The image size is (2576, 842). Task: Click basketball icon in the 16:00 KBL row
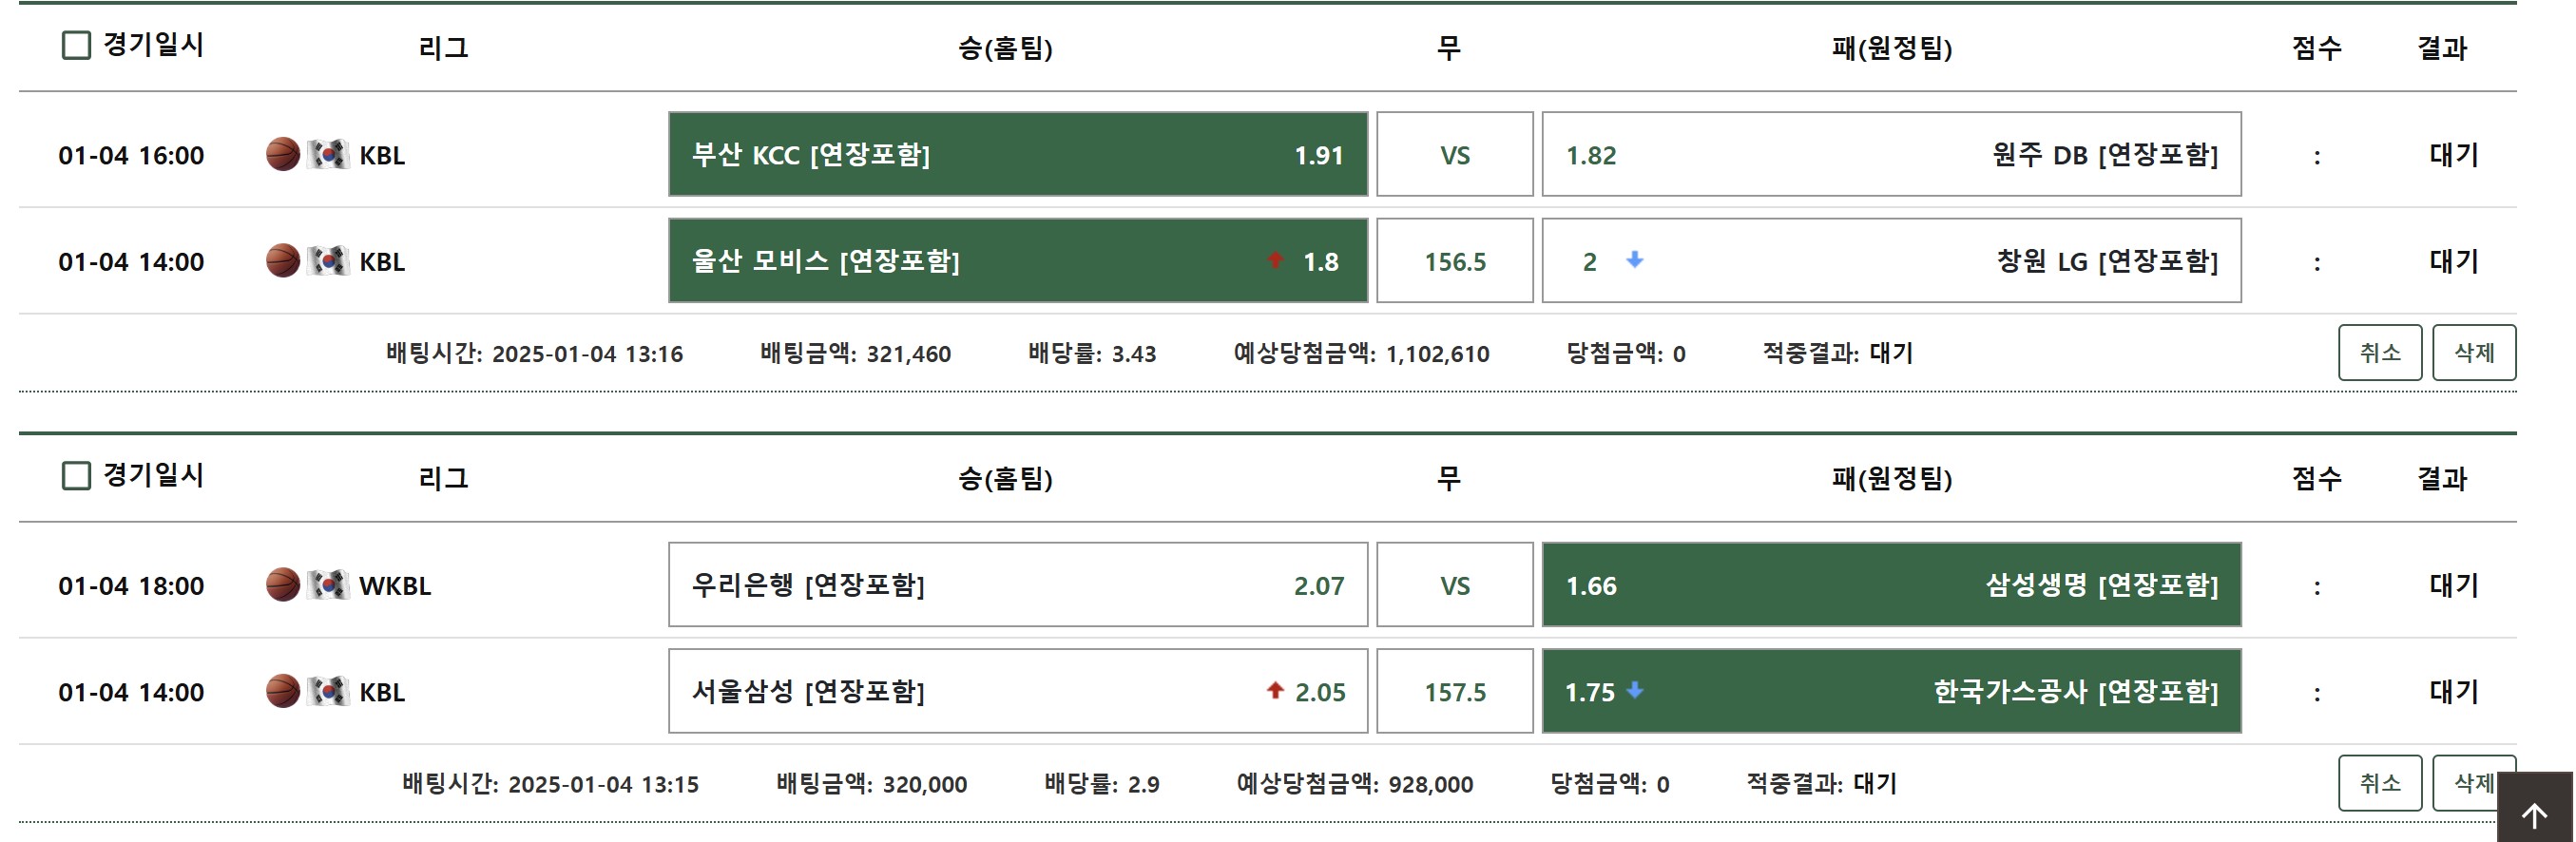point(283,154)
